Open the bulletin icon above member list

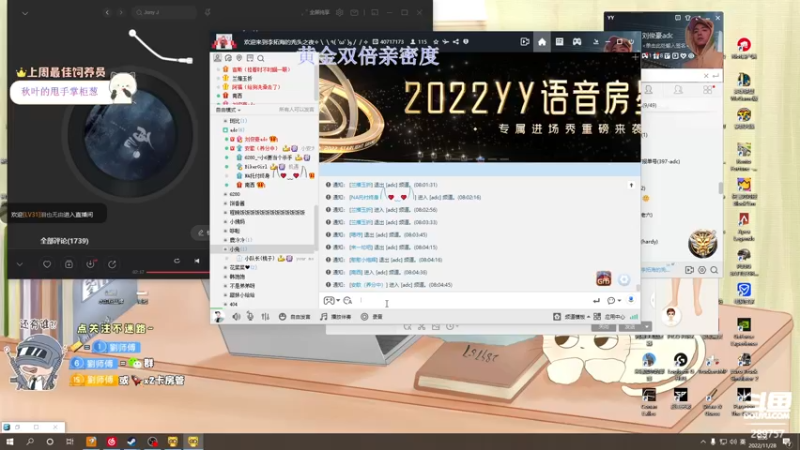pos(250,58)
